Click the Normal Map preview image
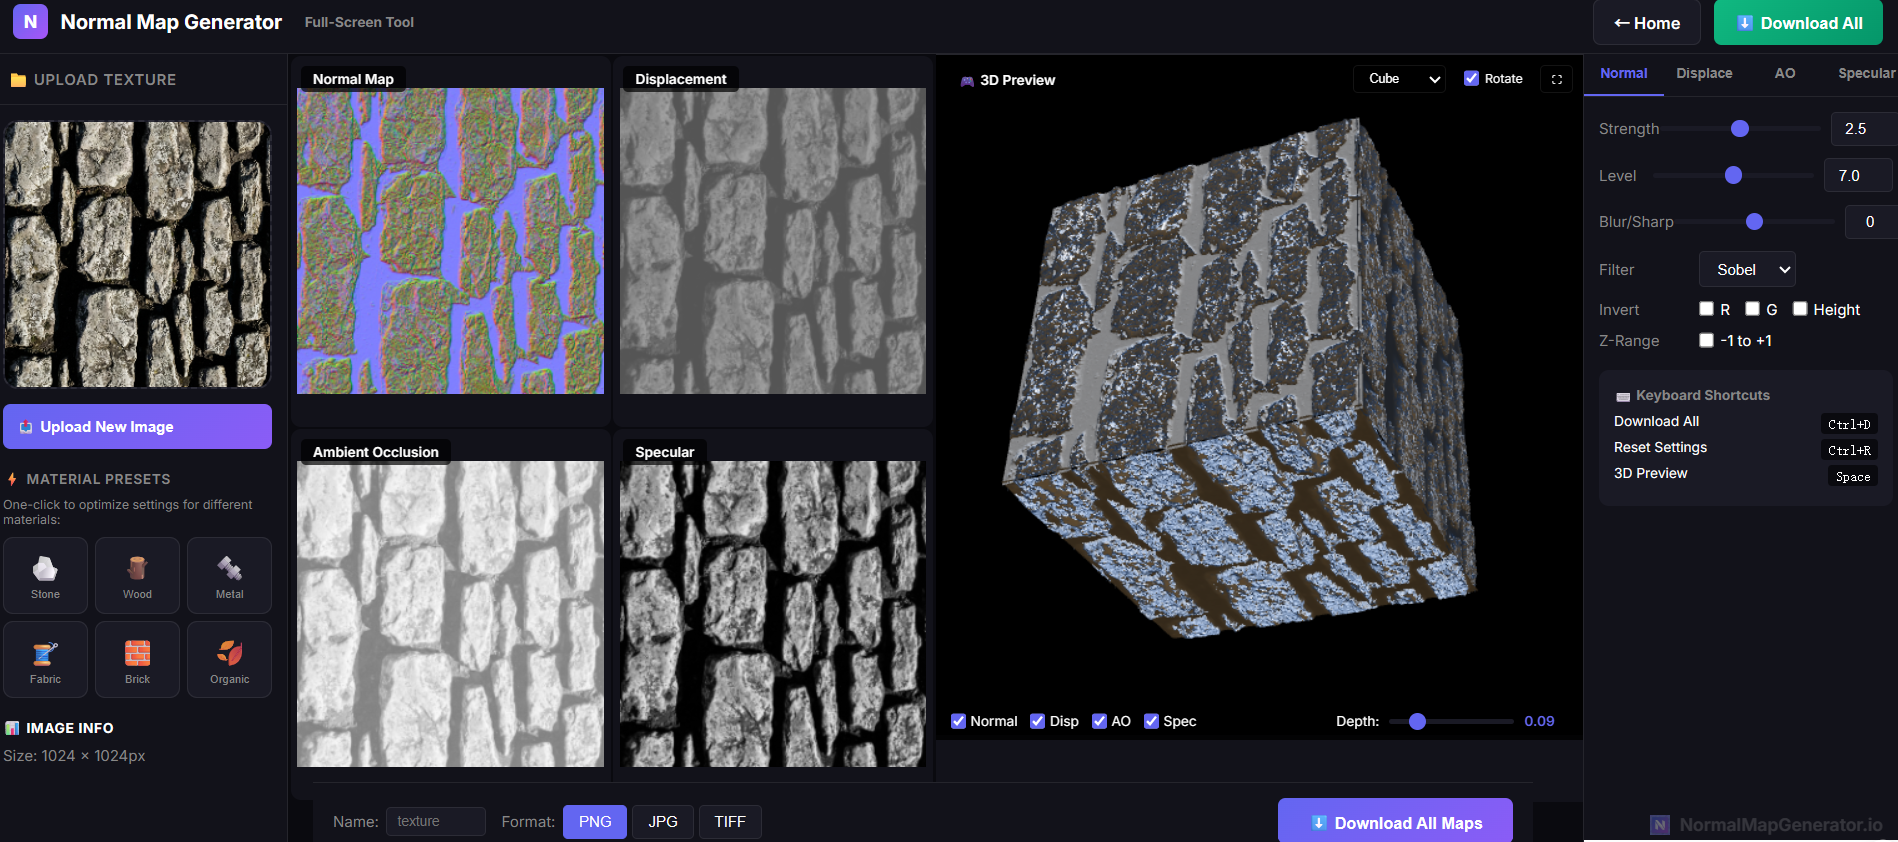The image size is (1898, 842). [450, 241]
